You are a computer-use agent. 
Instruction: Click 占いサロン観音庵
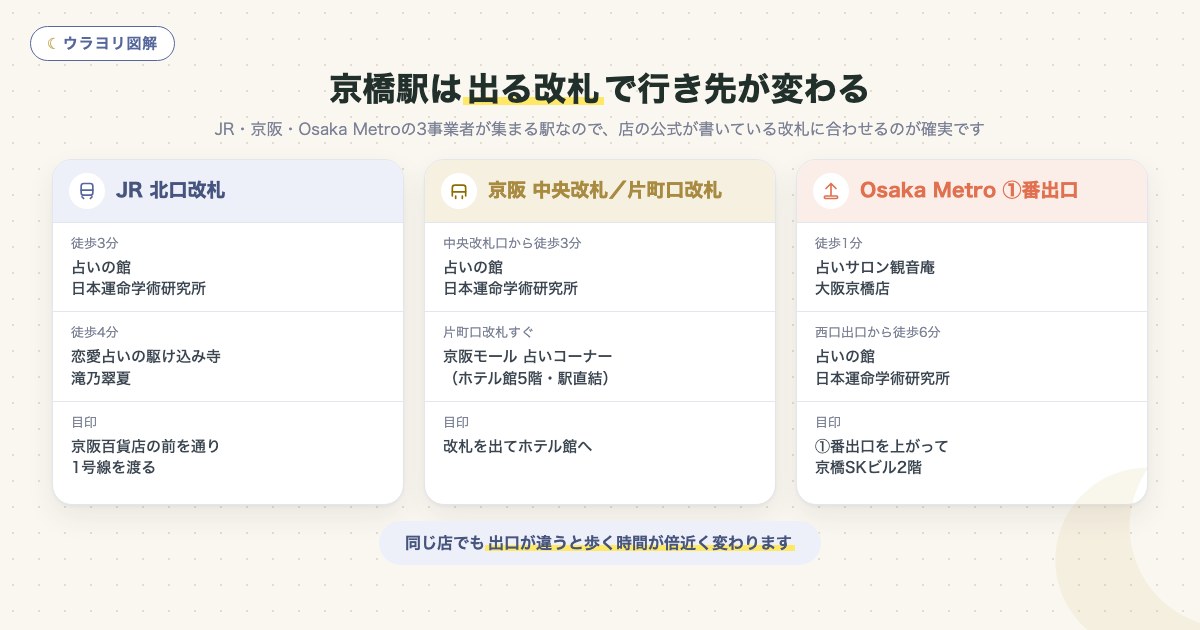875,267
